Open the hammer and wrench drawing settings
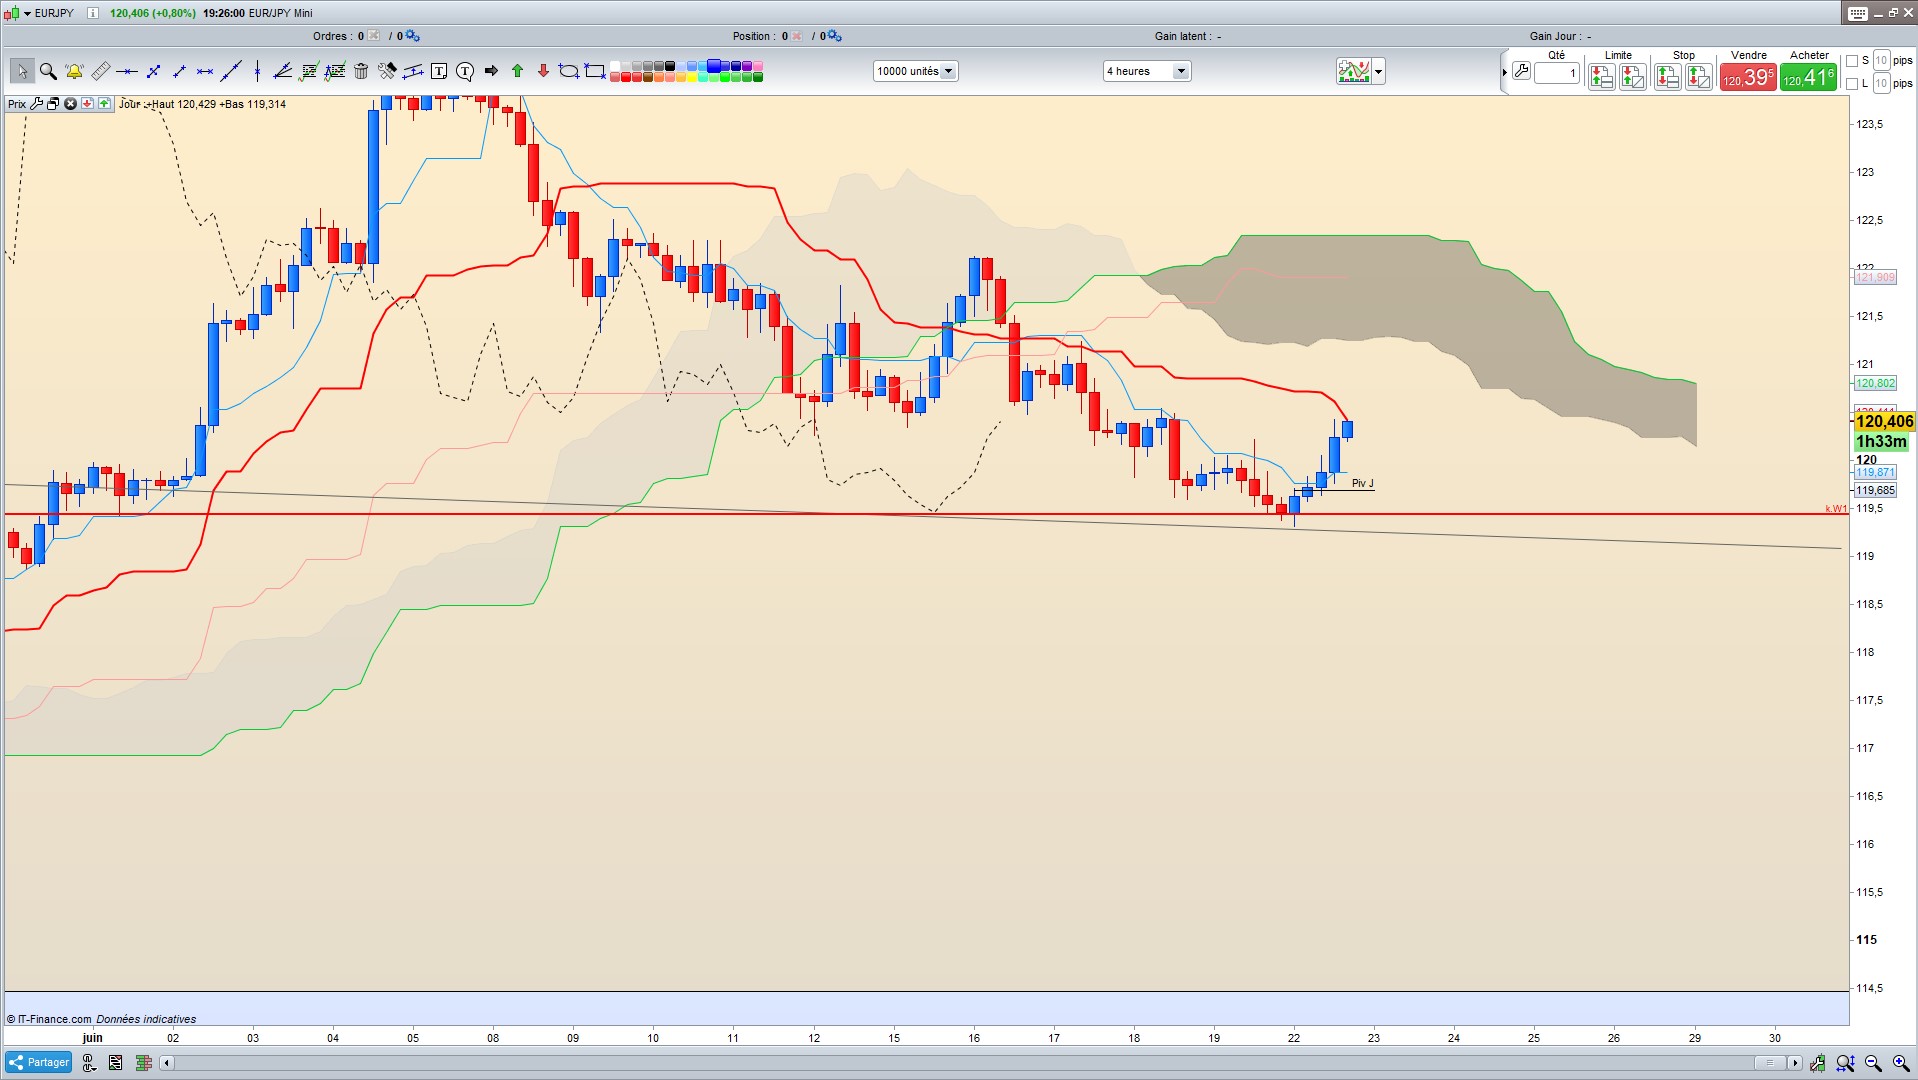Screen dimensions: 1918x1080 387,71
